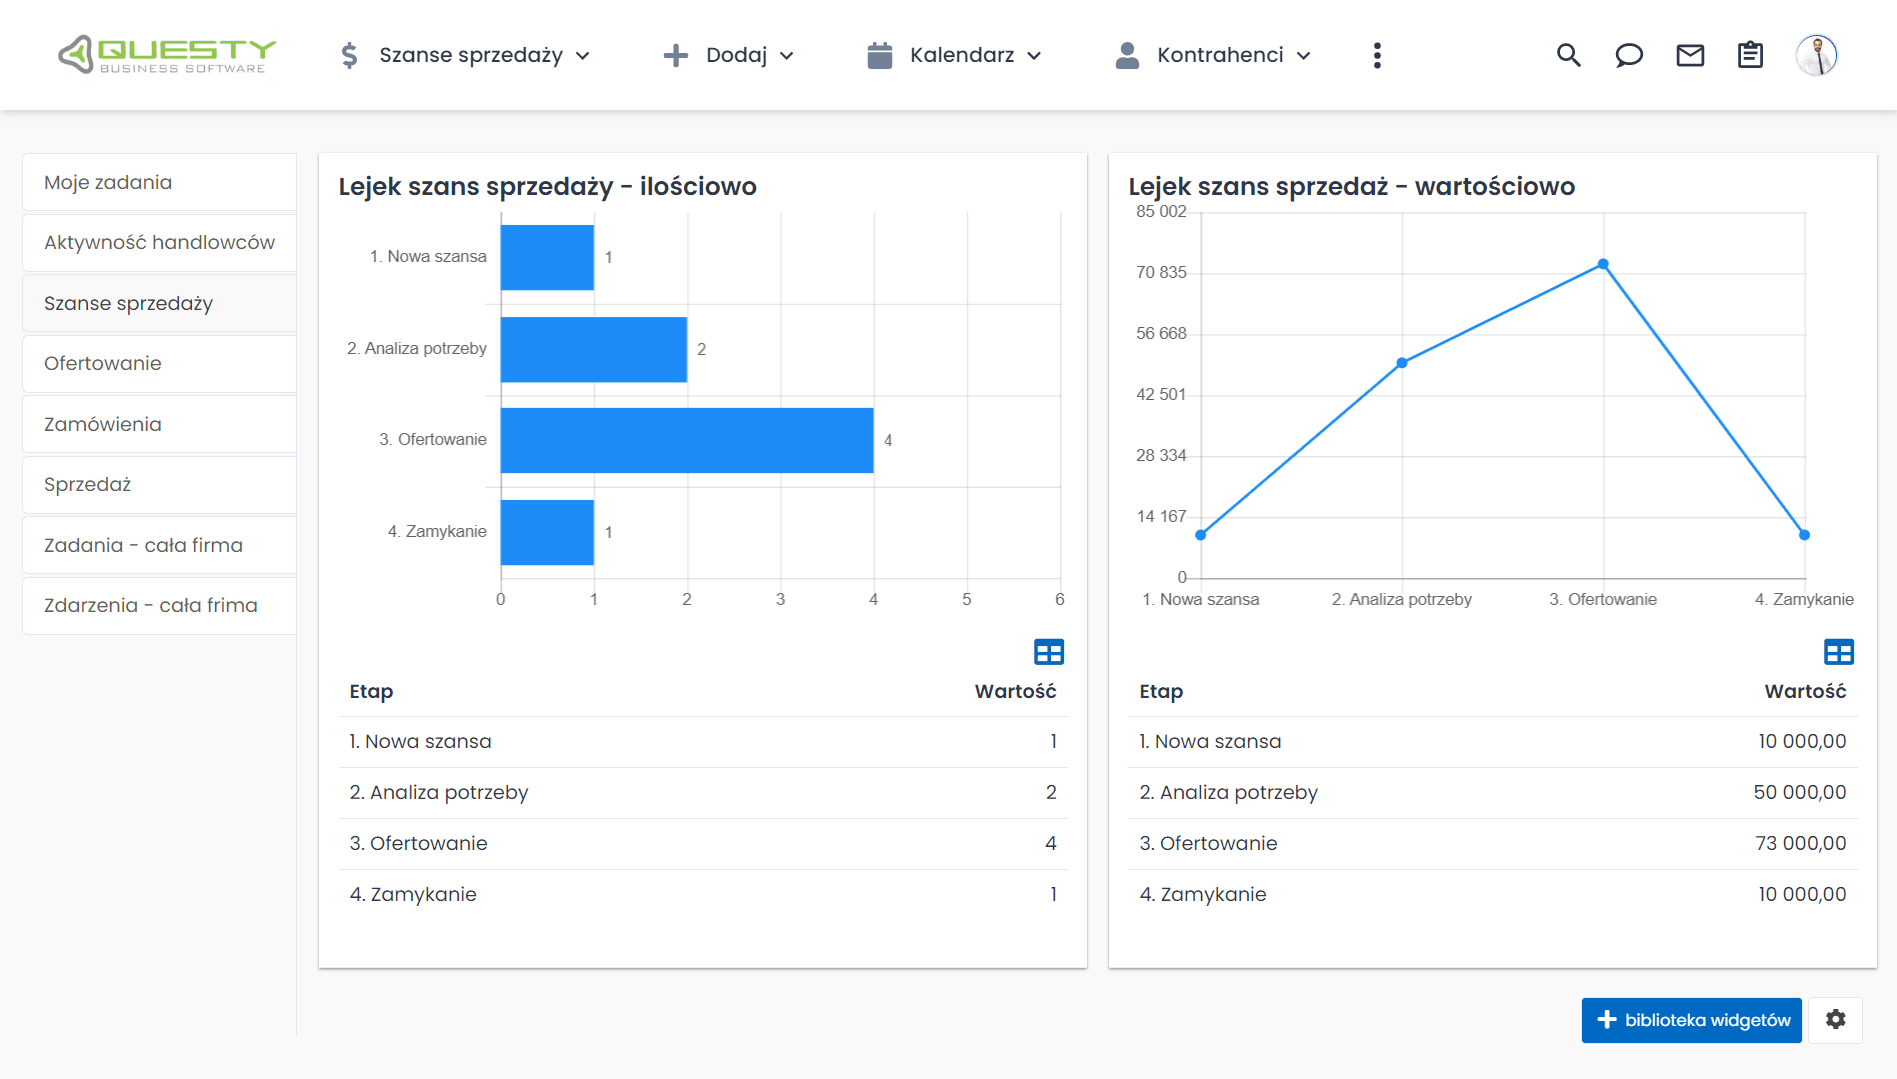Select Aktywność handlowców sidebar tab
Viewport: 1897px width, 1079px height.
click(x=159, y=243)
